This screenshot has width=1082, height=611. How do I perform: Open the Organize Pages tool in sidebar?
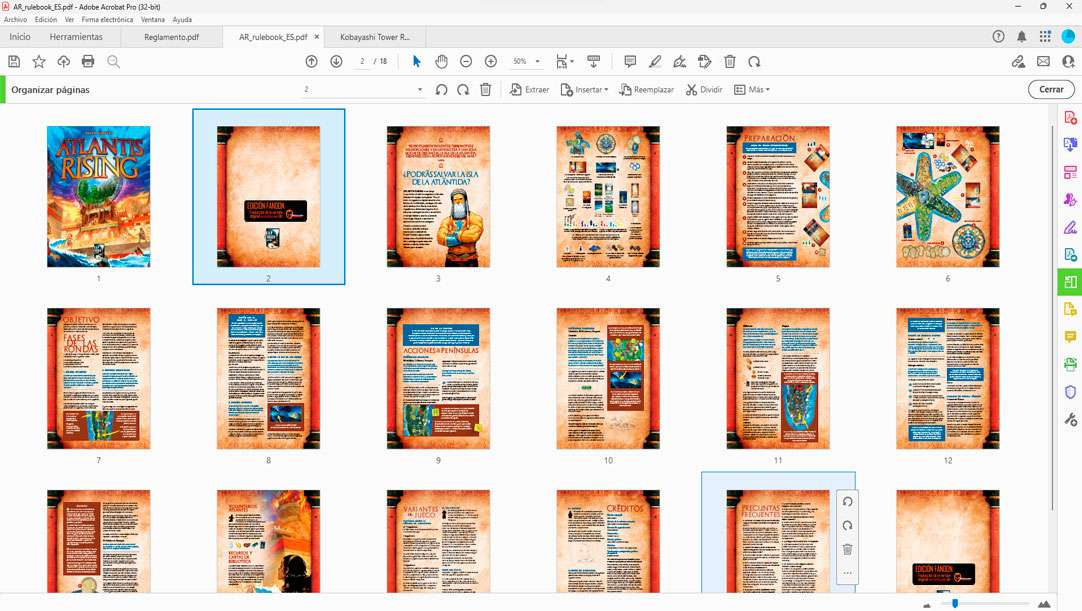pos(1070,282)
